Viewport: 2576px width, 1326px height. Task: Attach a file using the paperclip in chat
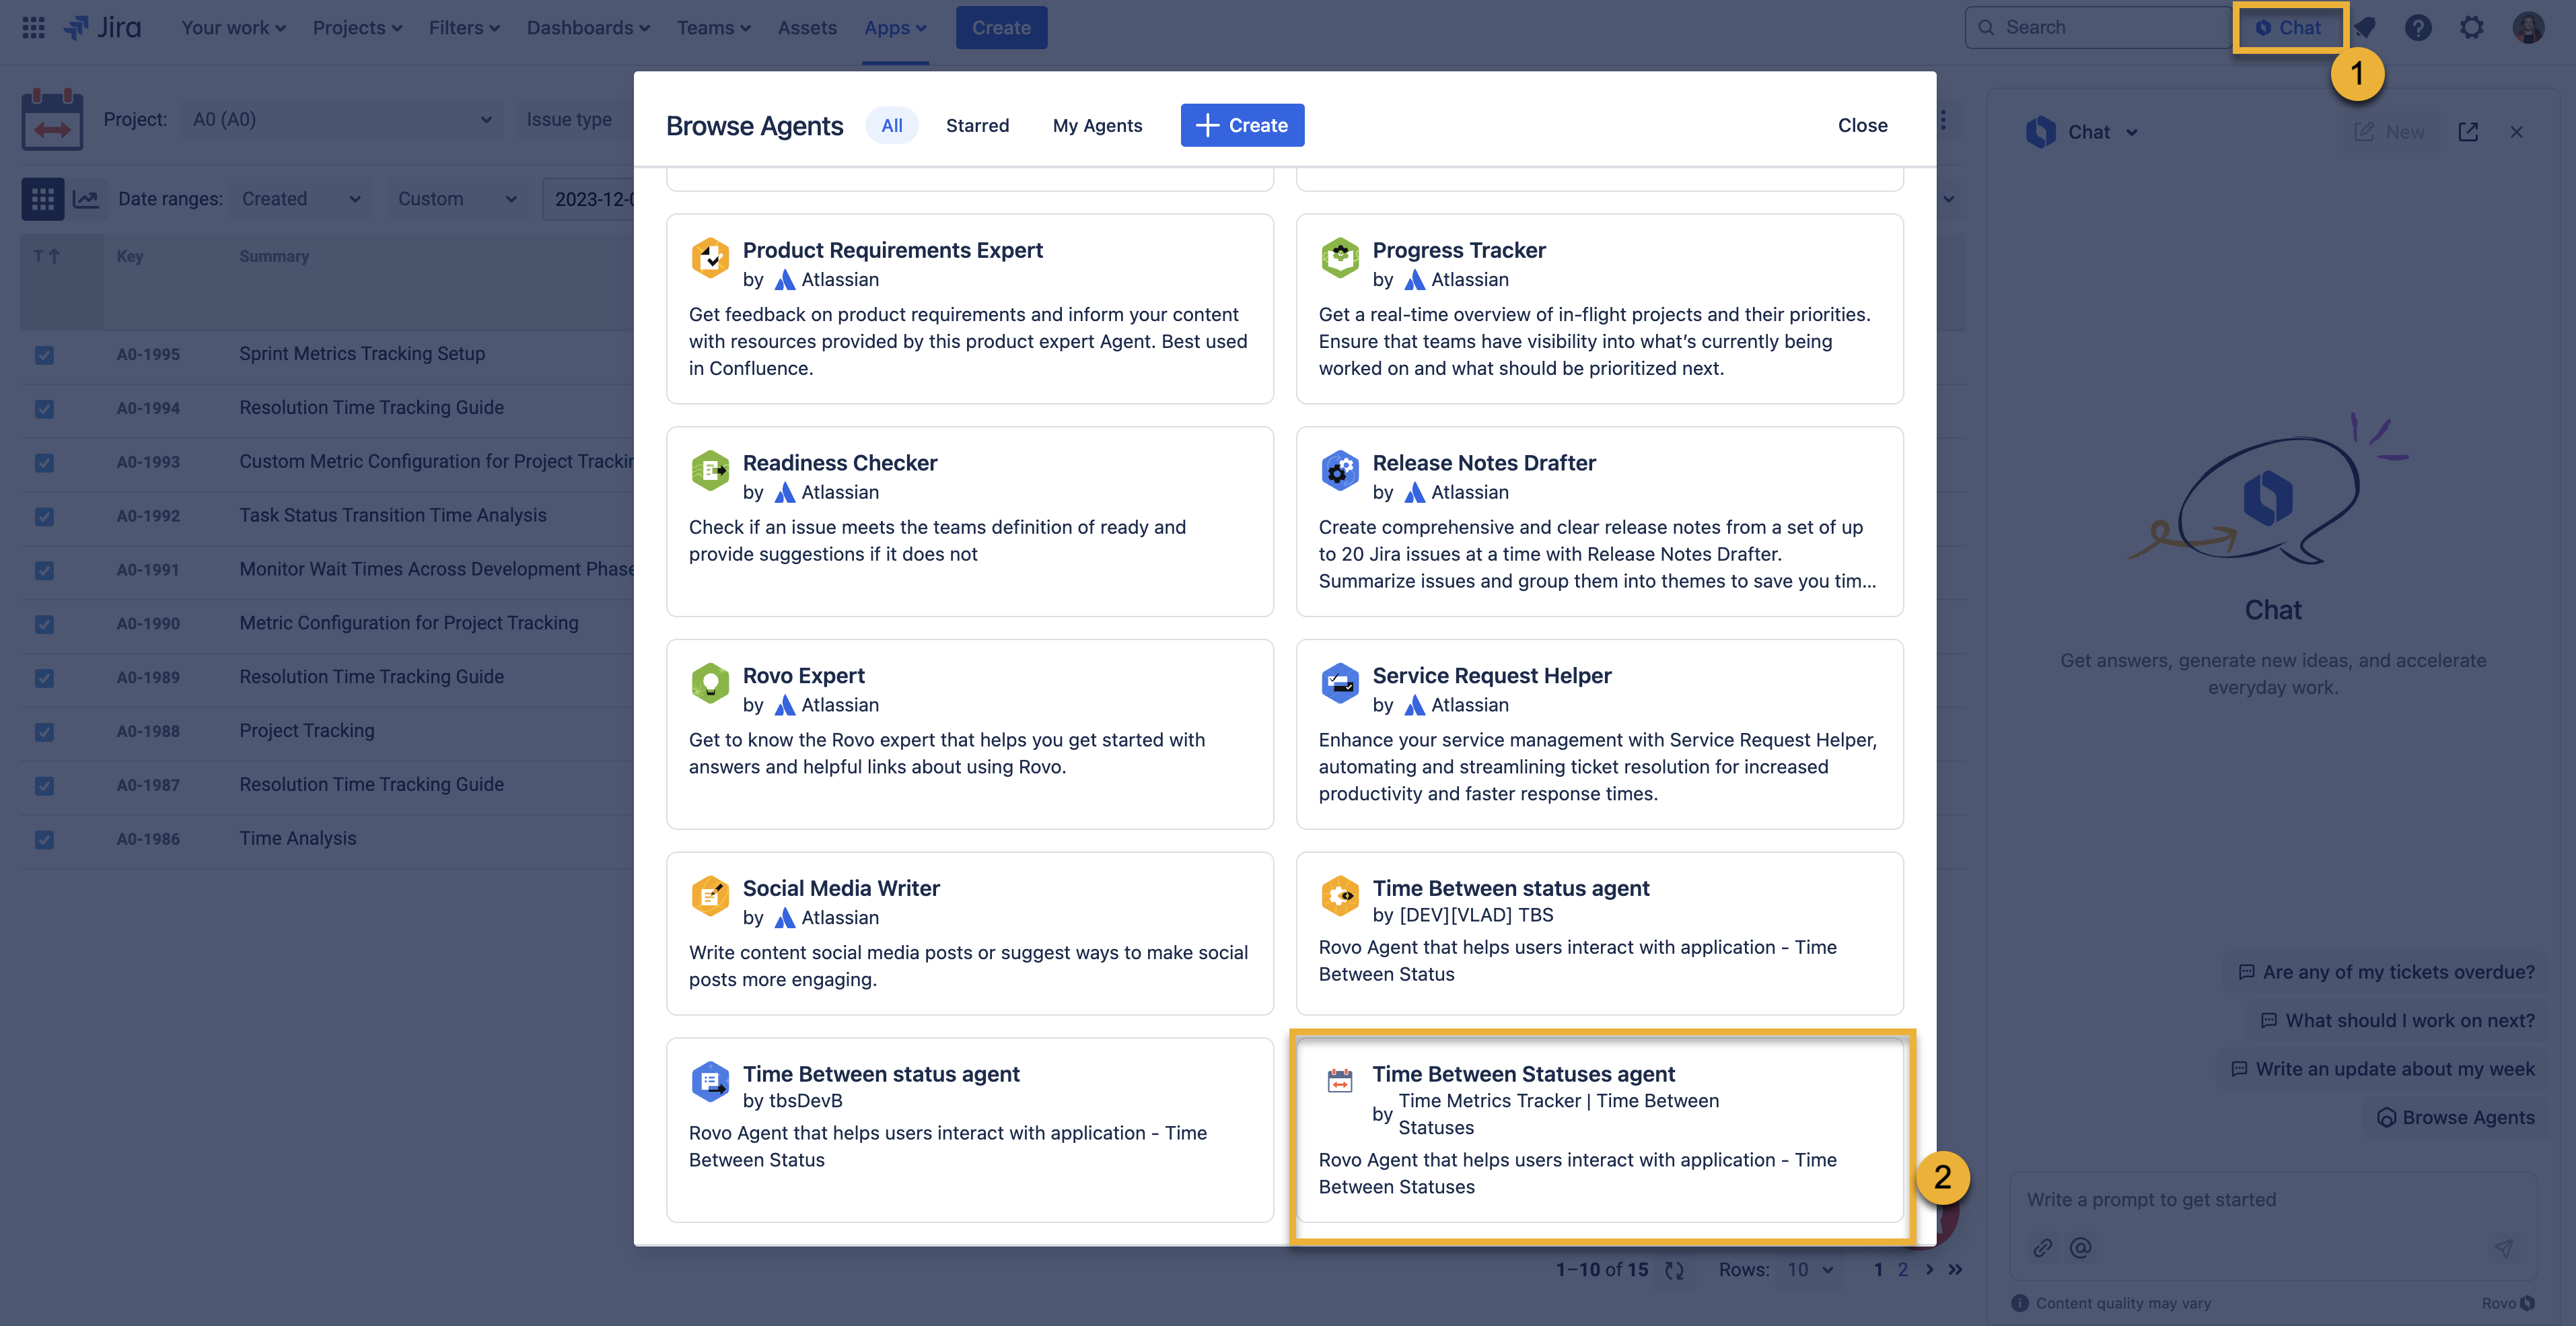[2042, 1247]
